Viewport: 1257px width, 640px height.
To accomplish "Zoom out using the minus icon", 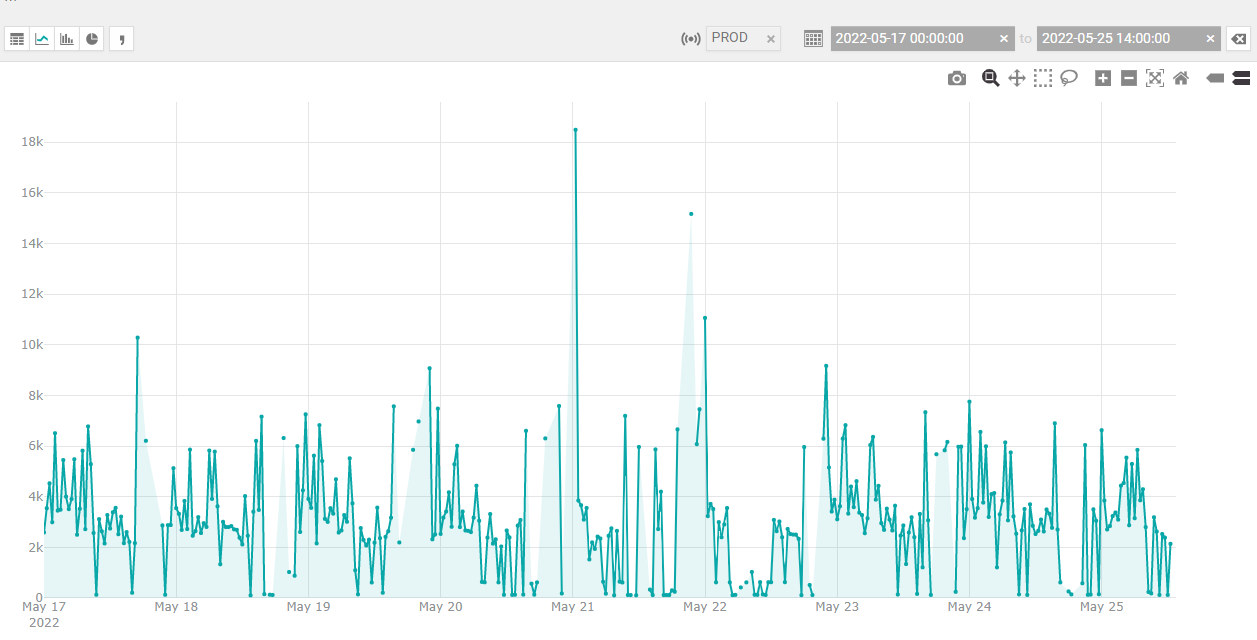I will [x=1128, y=77].
